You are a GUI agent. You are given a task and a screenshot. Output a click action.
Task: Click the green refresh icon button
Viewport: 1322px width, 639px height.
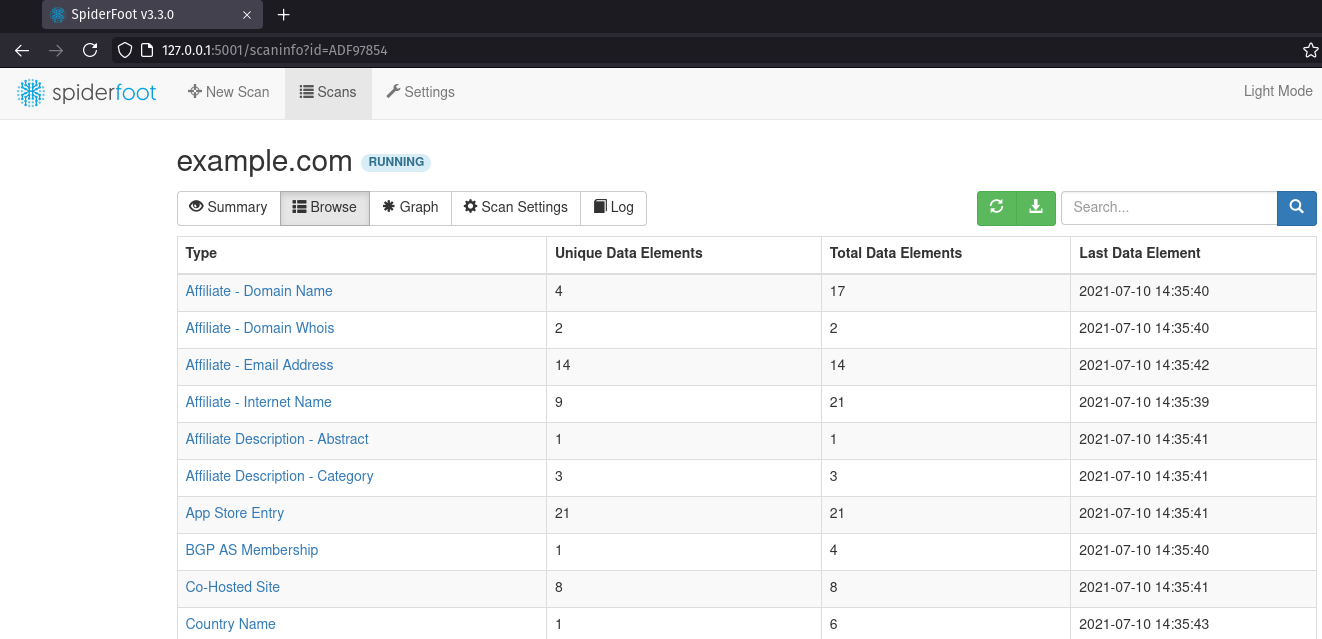tap(996, 207)
